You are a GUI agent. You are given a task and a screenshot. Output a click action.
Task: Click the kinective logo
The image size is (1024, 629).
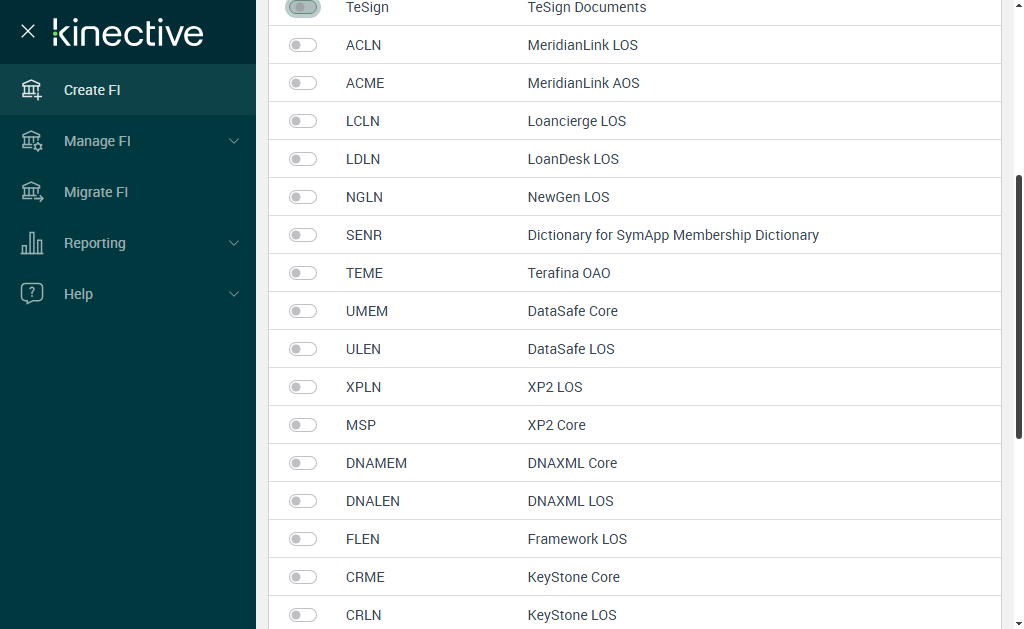128,33
